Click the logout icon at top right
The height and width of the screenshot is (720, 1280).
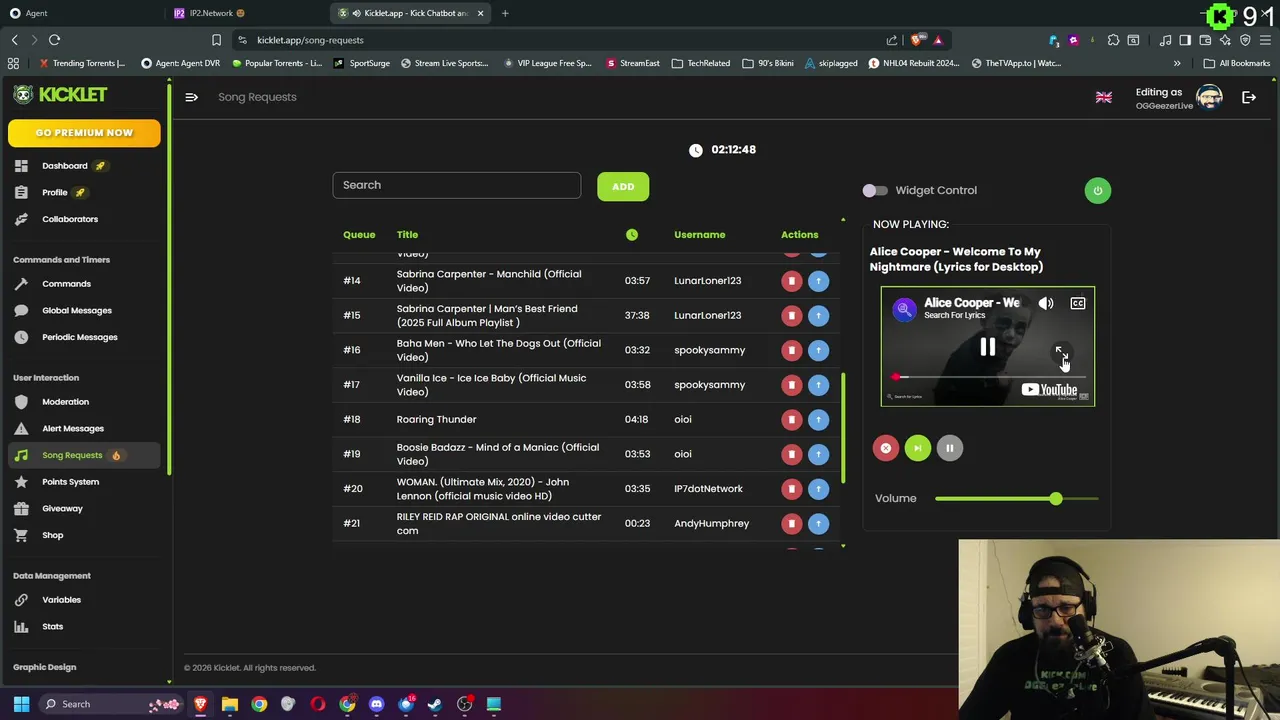tap(1249, 97)
